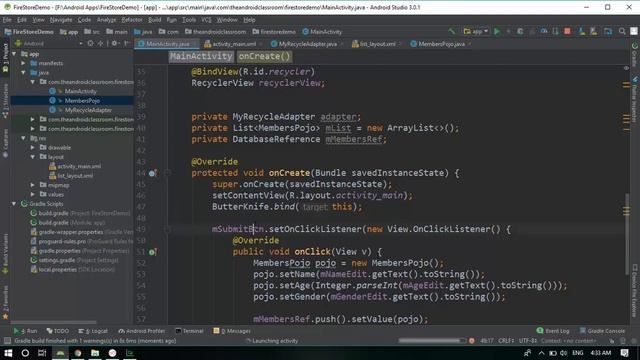640x360 pixels.
Task: Click the launching activity progress bar
Action: 432,341
